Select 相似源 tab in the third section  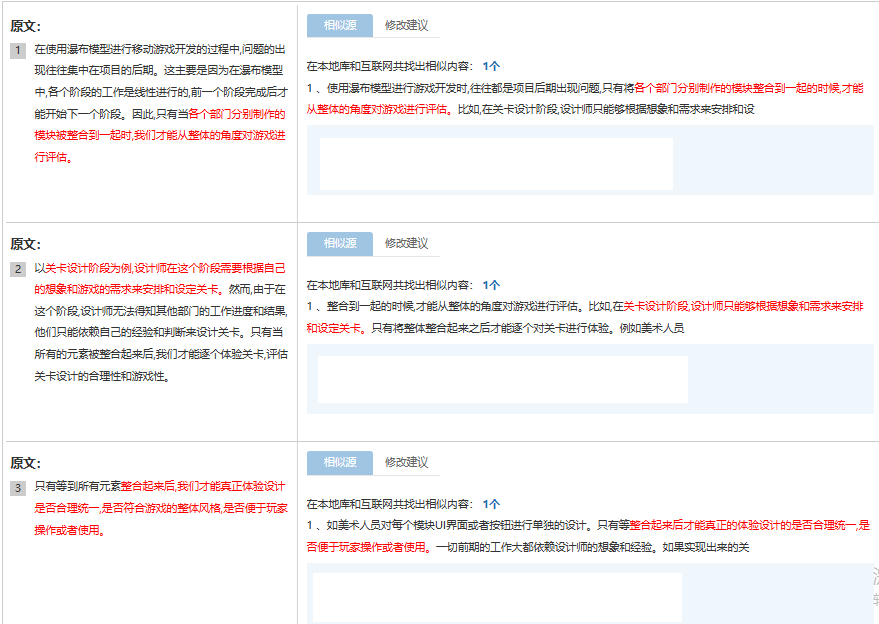point(339,462)
